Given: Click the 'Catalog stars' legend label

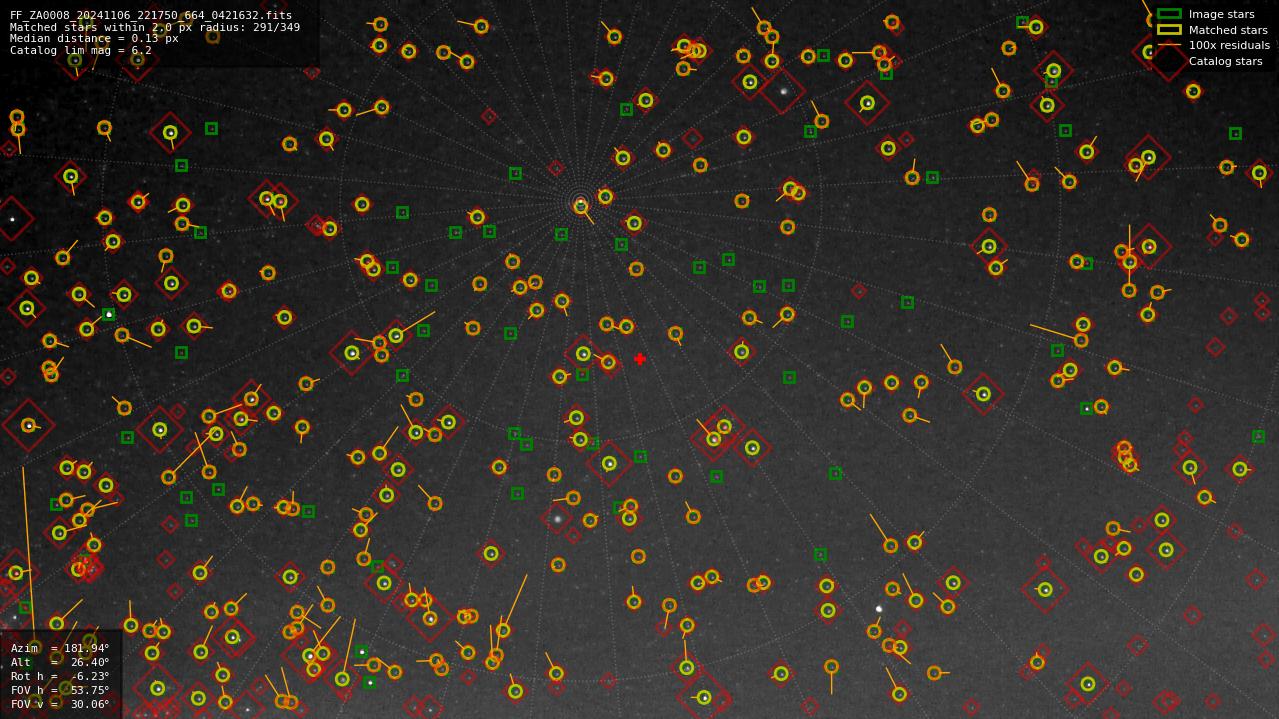Looking at the screenshot, I should pyautogui.click(x=1225, y=61).
